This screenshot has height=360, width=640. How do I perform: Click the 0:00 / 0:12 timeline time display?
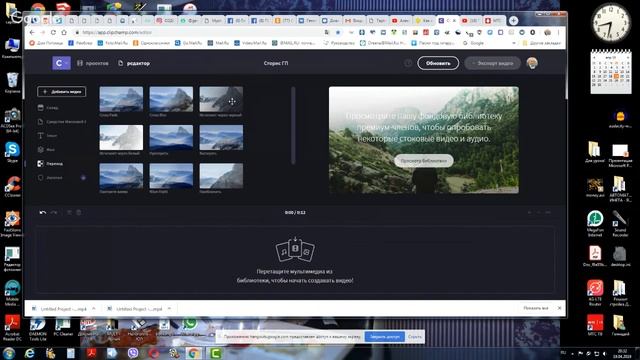295,213
